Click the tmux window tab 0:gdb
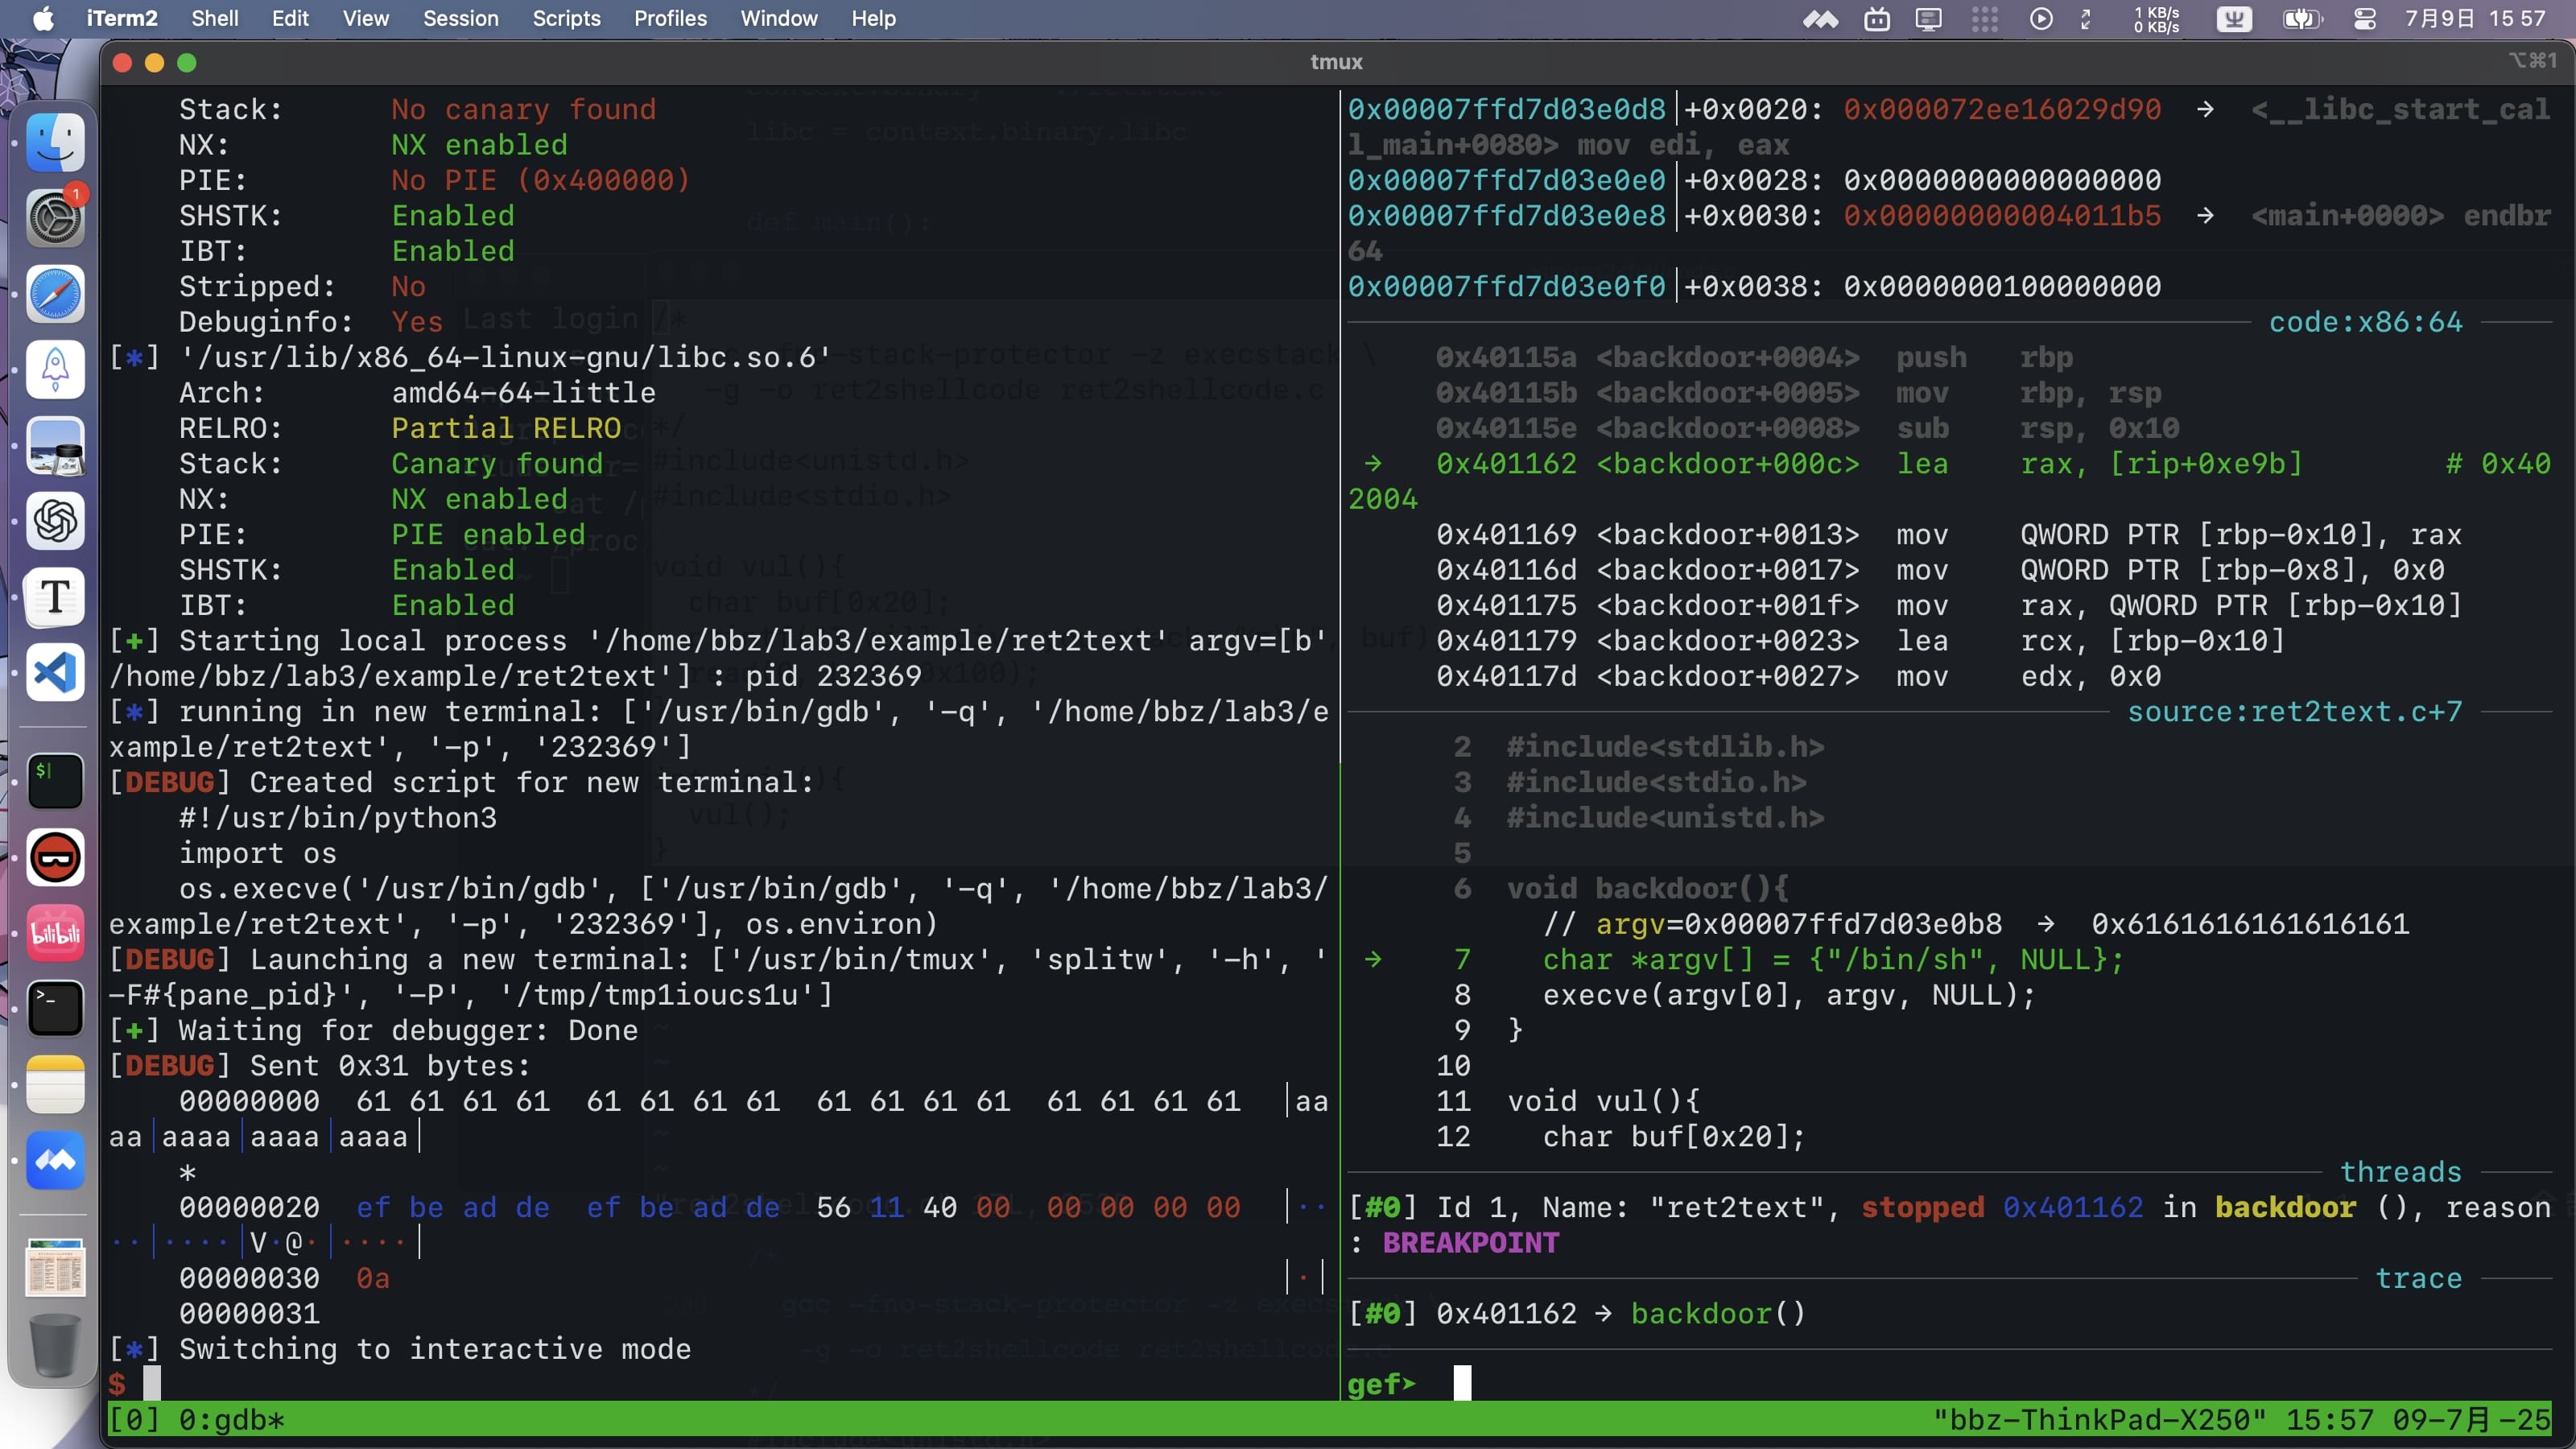The width and height of the screenshot is (2576, 1449). 231,1420
